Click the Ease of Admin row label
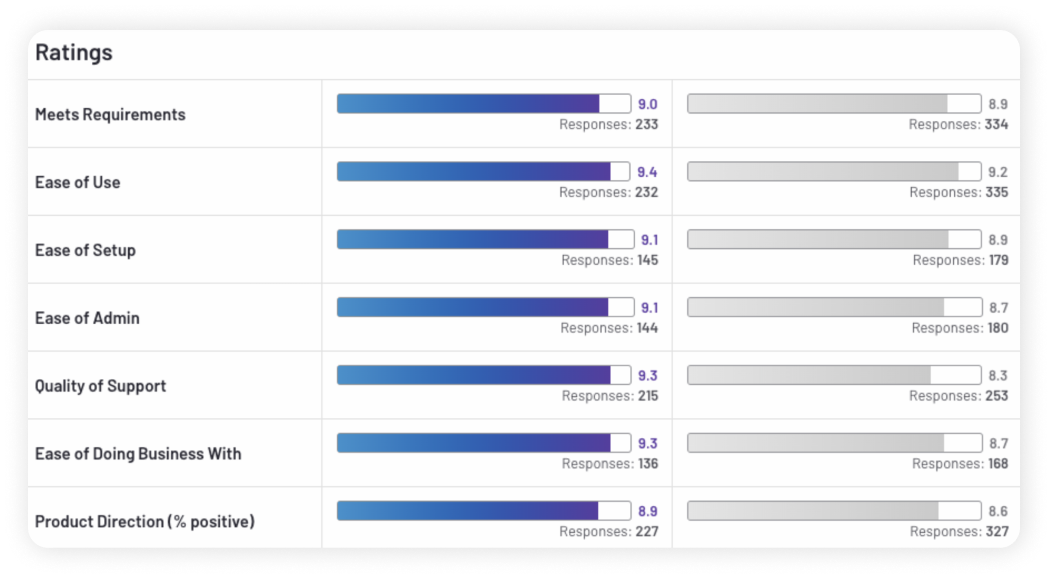 87,318
